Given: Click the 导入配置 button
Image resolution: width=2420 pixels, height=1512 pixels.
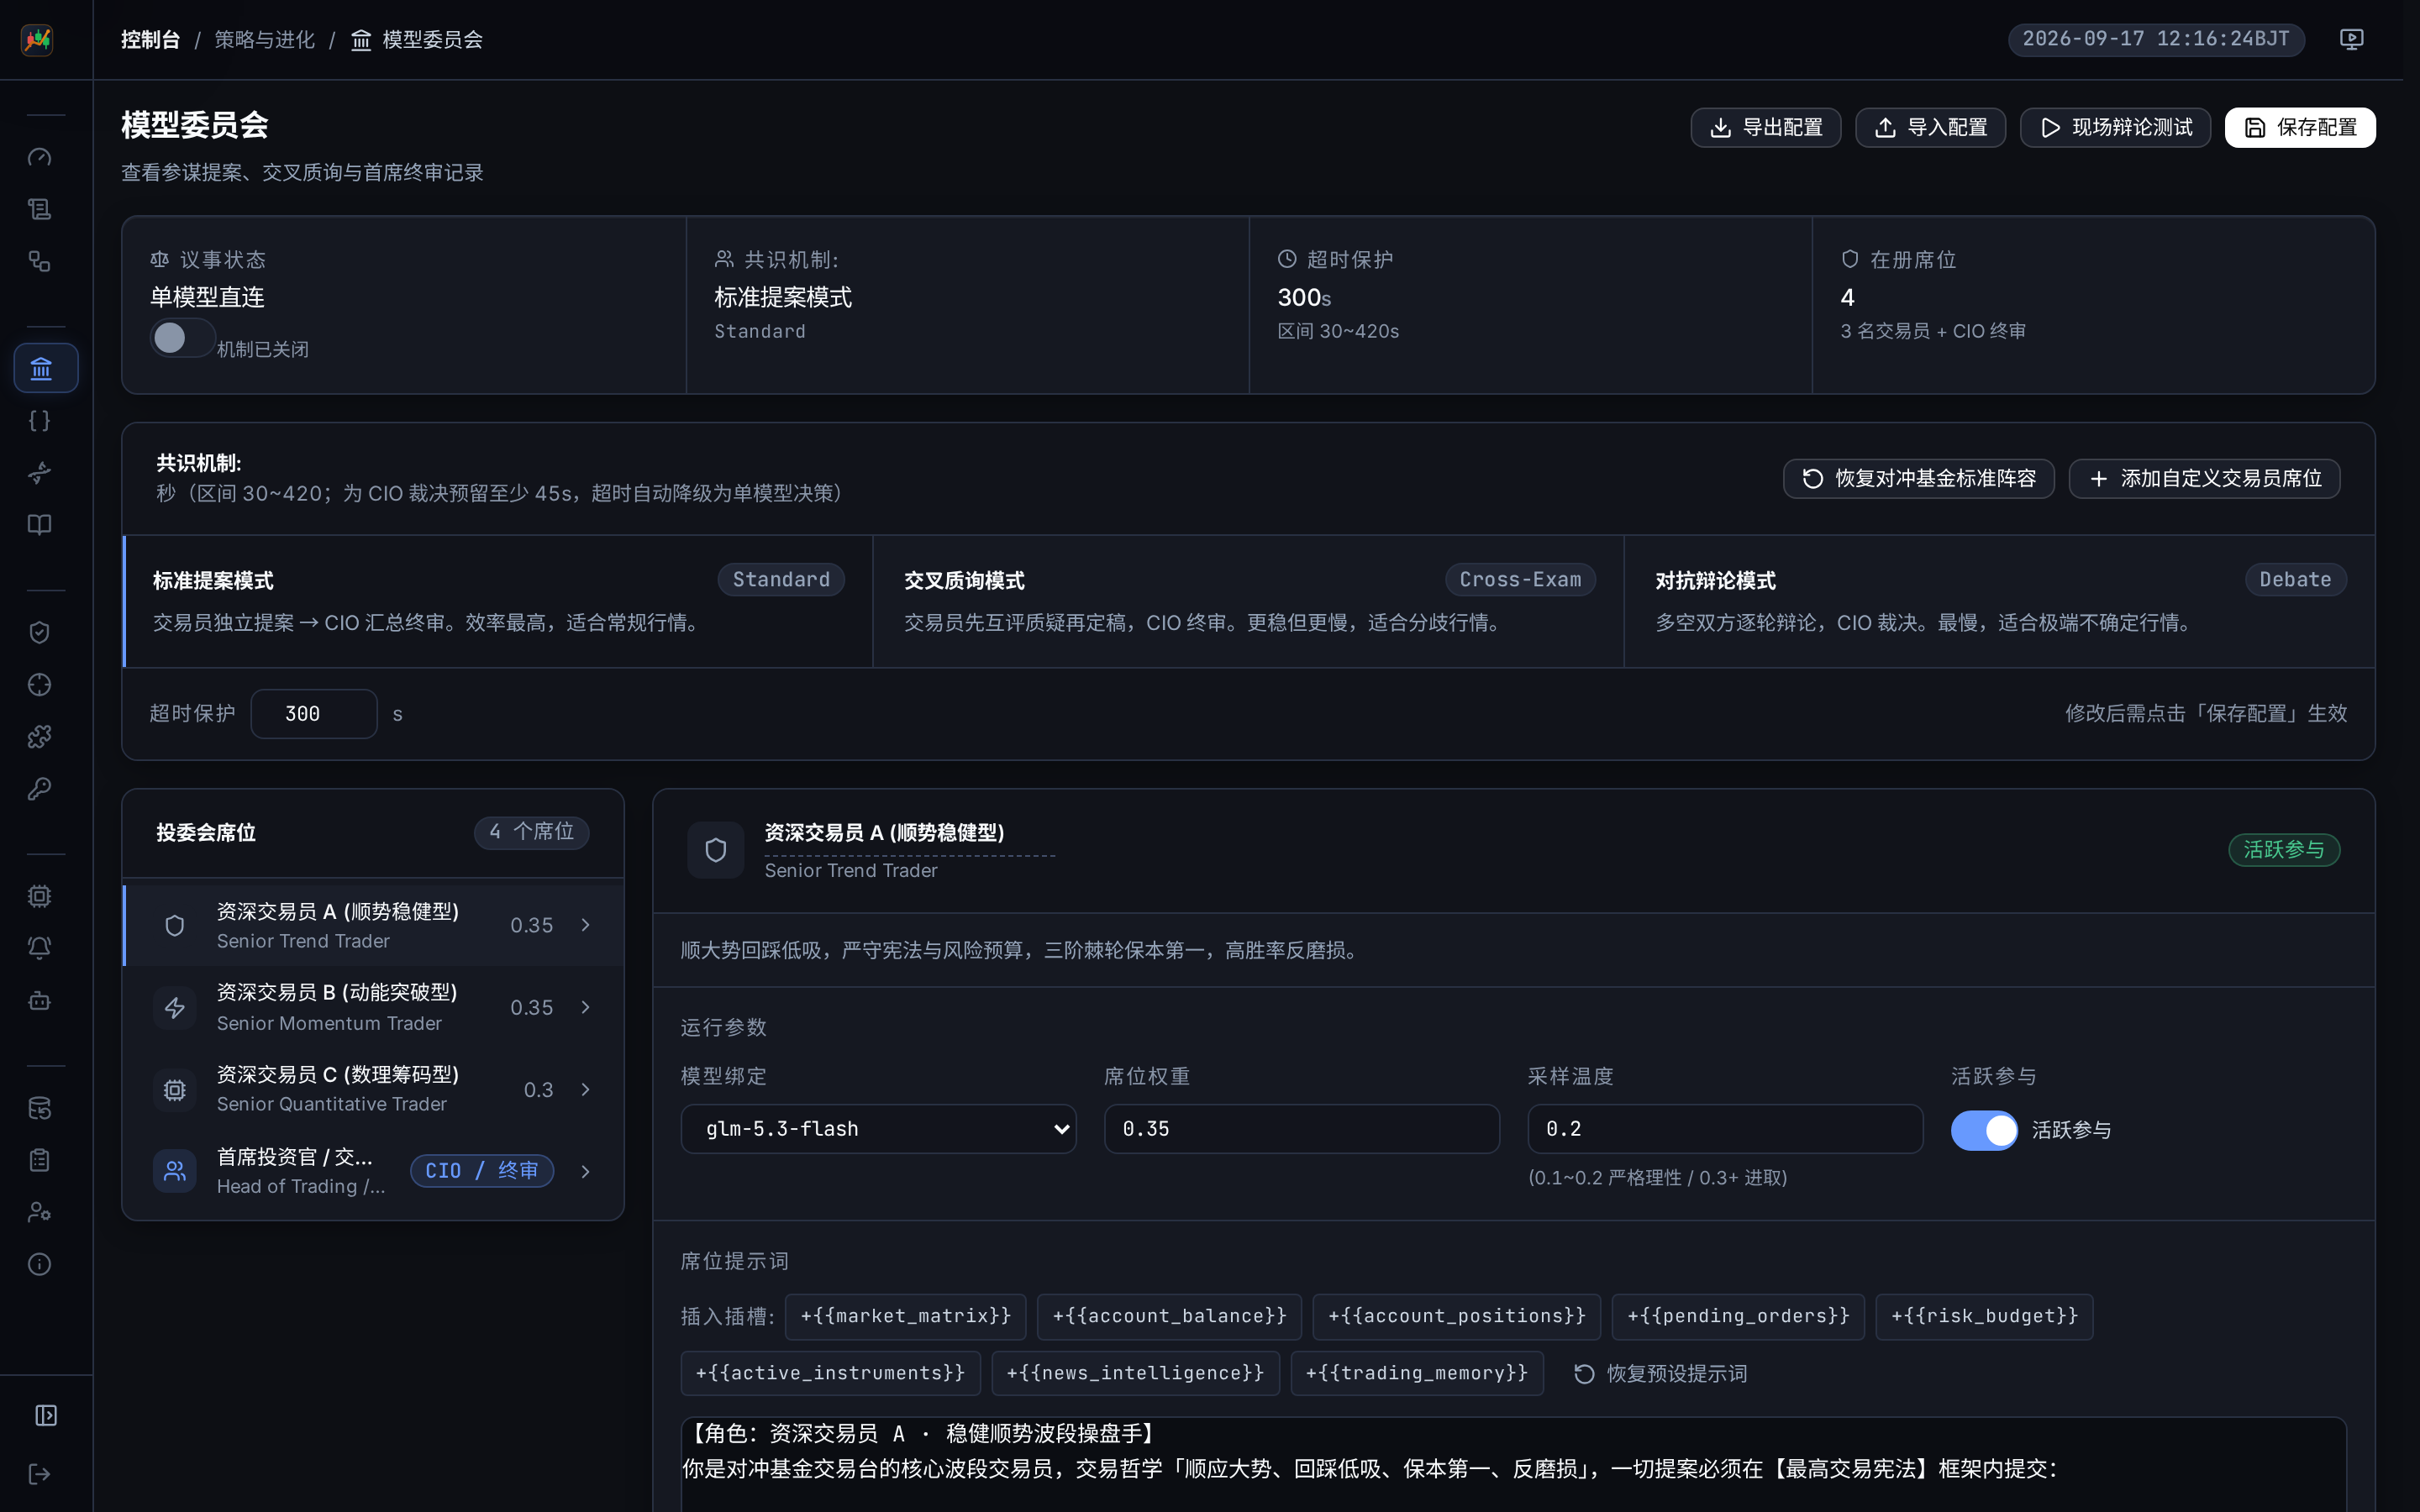Looking at the screenshot, I should coord(1930,128).
